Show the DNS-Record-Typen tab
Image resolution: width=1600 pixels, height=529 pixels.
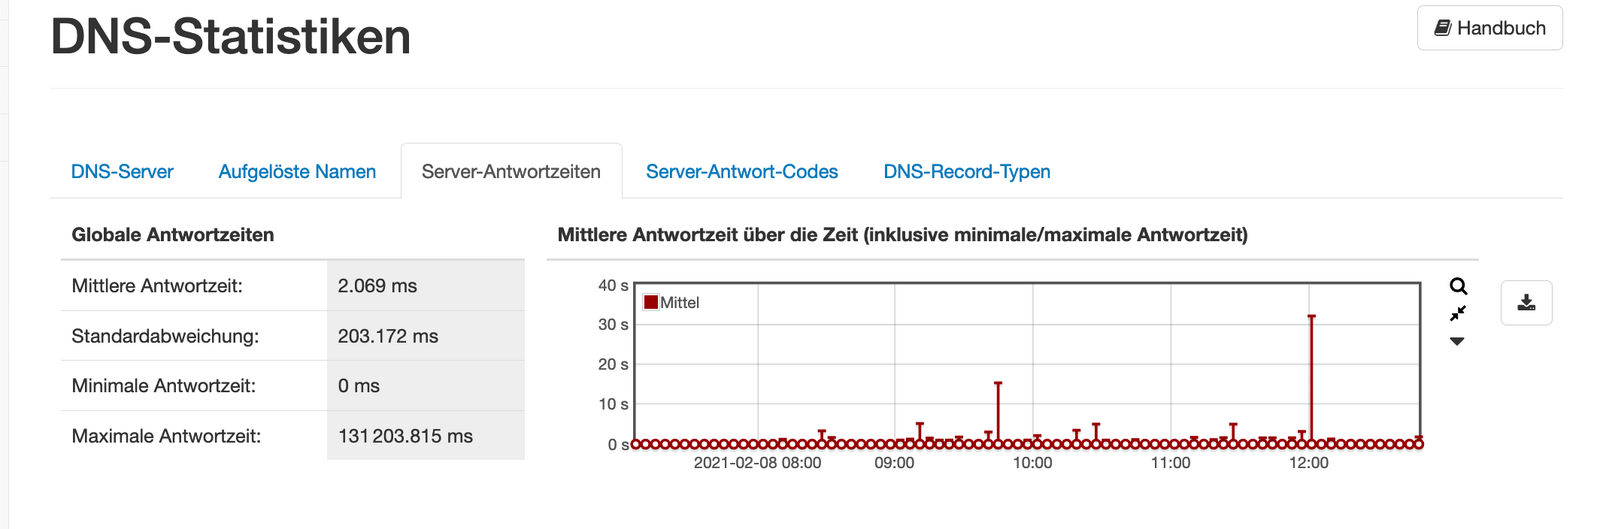(x=966, y=172)
